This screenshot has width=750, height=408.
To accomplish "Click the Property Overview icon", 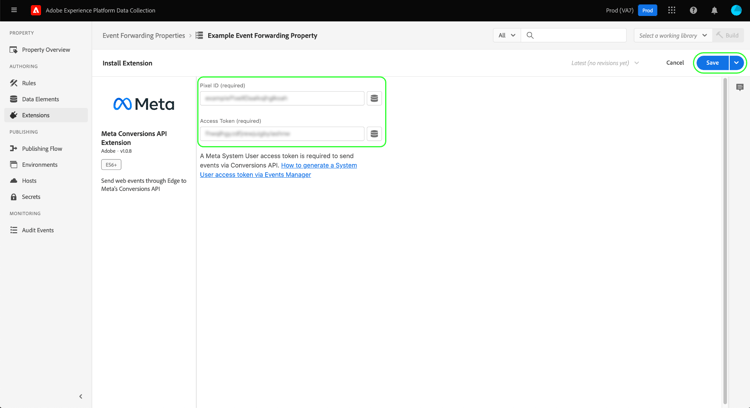I will point(13,50).
